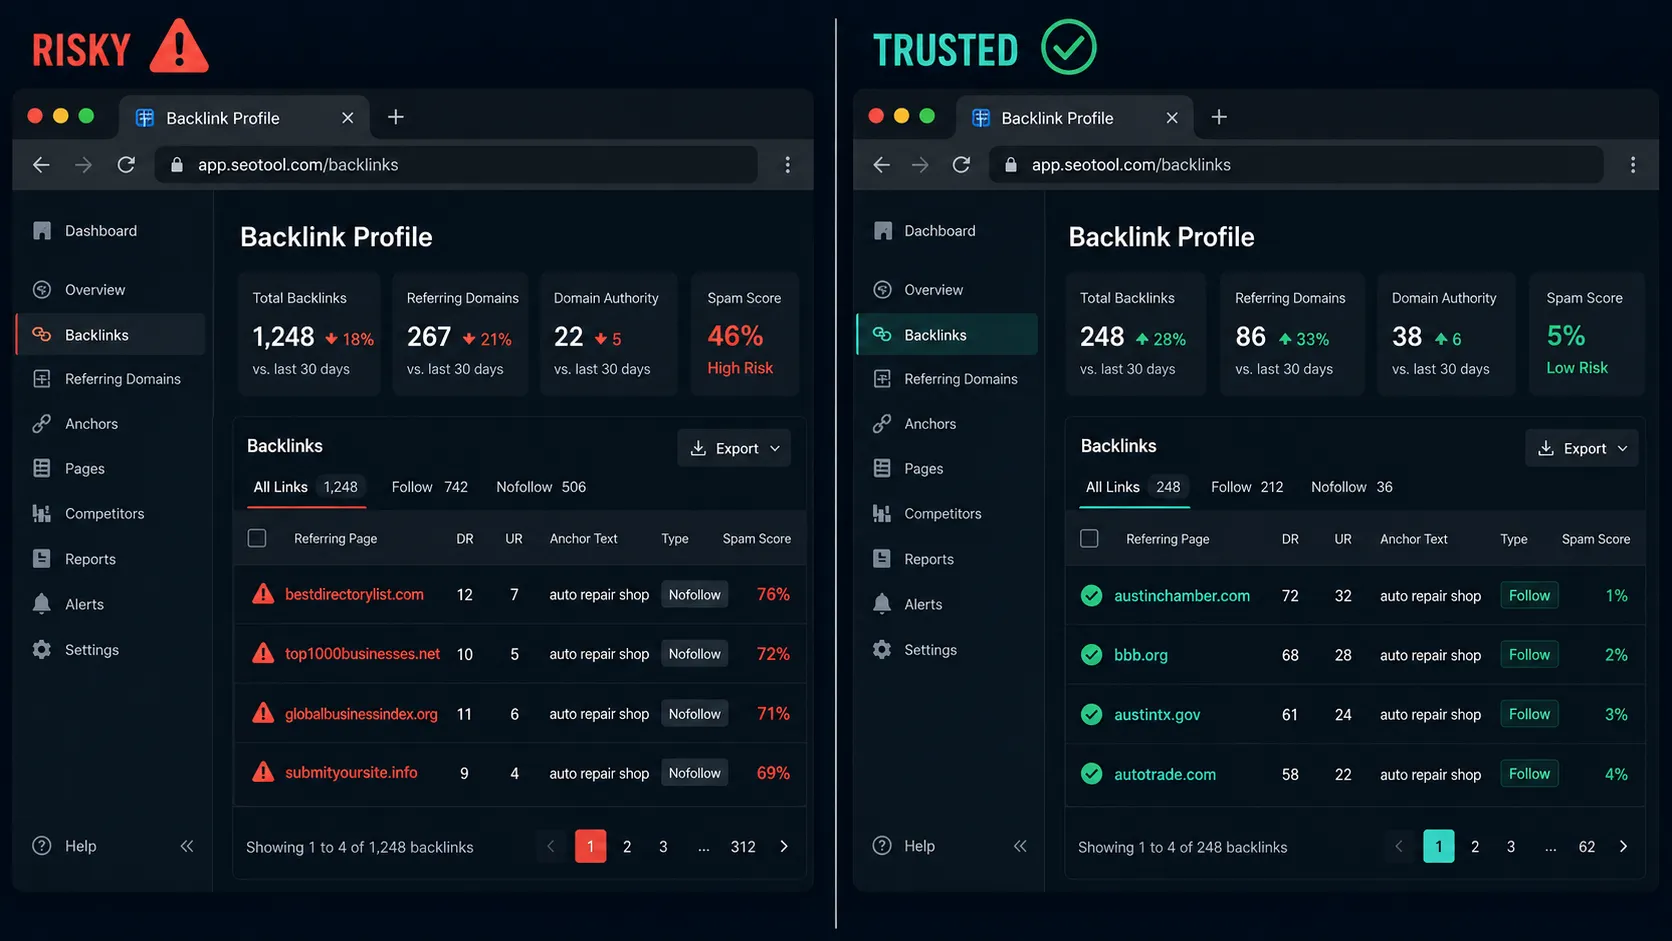Click the Help question icon in Risky sidebar
The height and width of the screenshot is (941, 1672).
(x=41, y=846)
